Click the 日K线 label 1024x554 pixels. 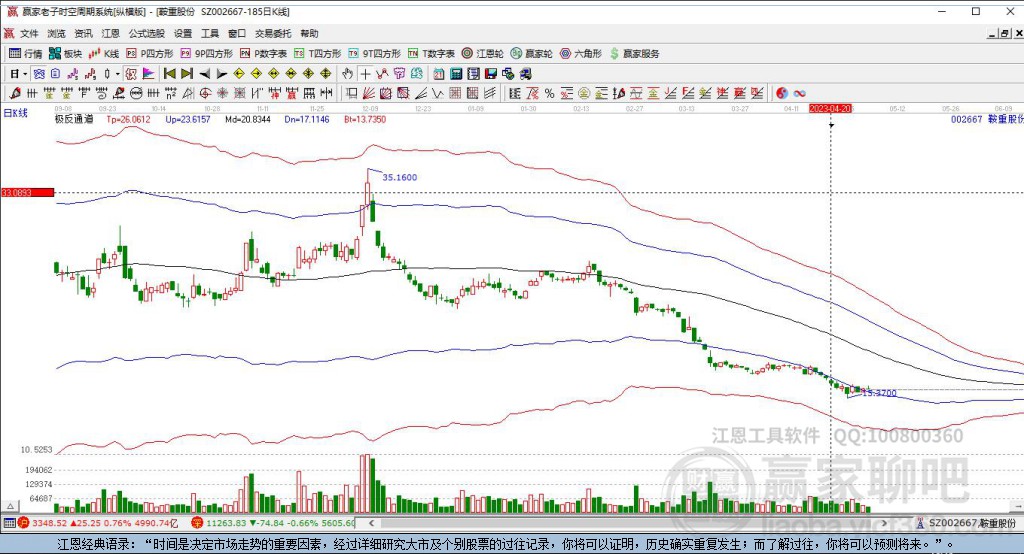tap(16, 113)
